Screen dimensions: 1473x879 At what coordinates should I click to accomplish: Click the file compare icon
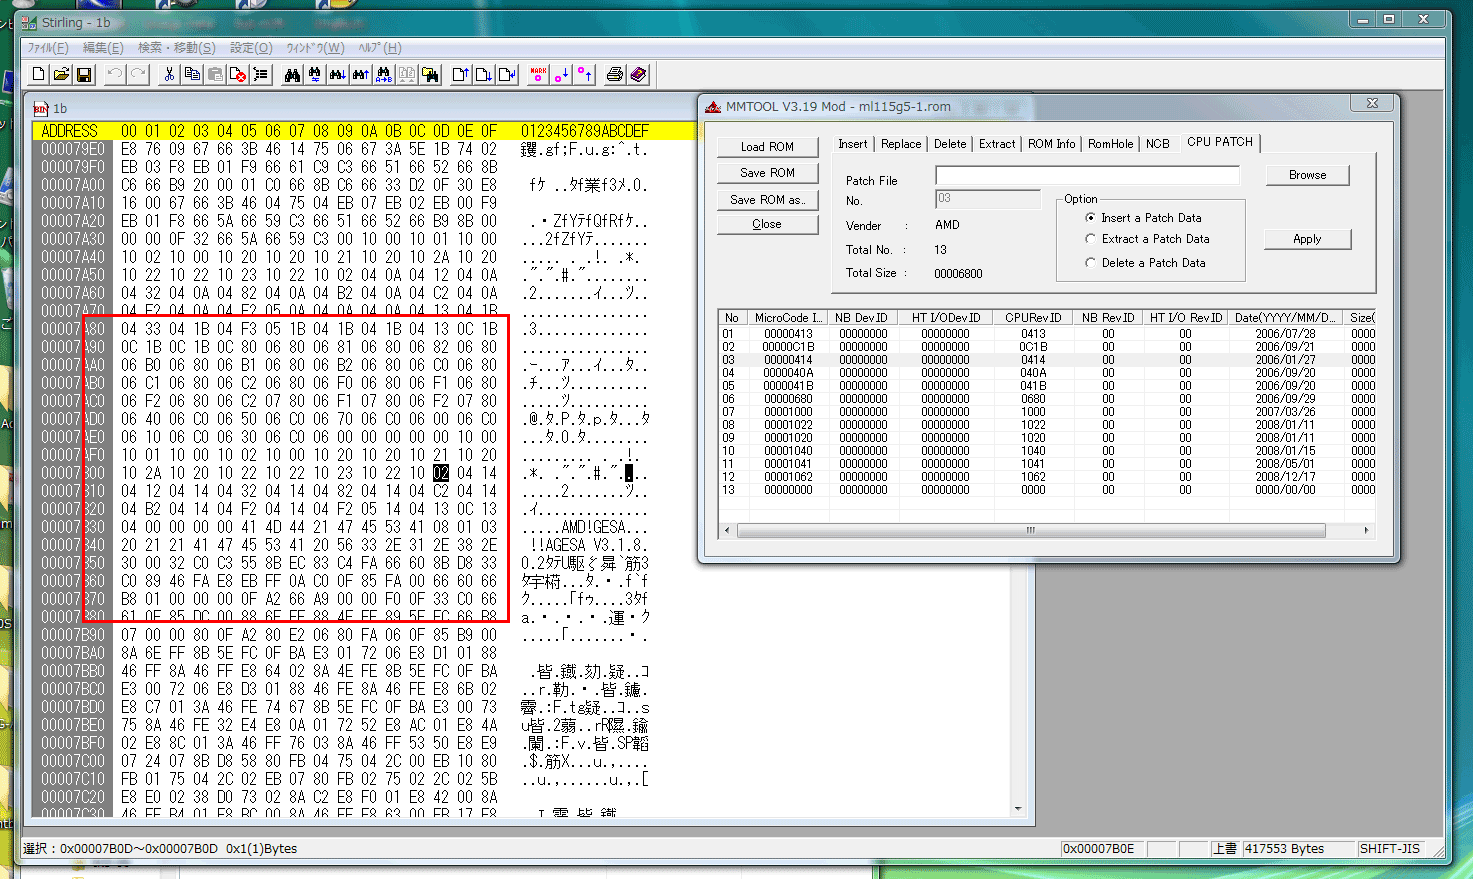[x=407, y=74]
